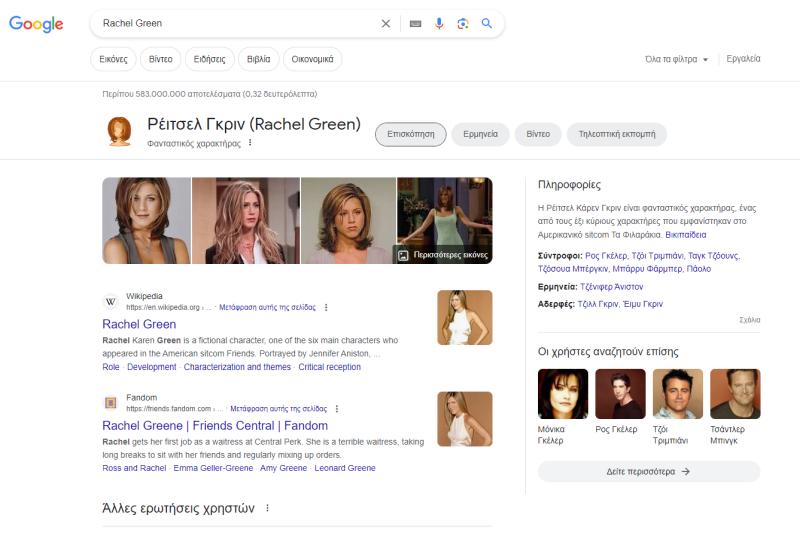Open three-dot menu beside Άλλες ερωτήσεις χρηστών
This screenshot has width=800, height=536.
click(x=268, y=508)
